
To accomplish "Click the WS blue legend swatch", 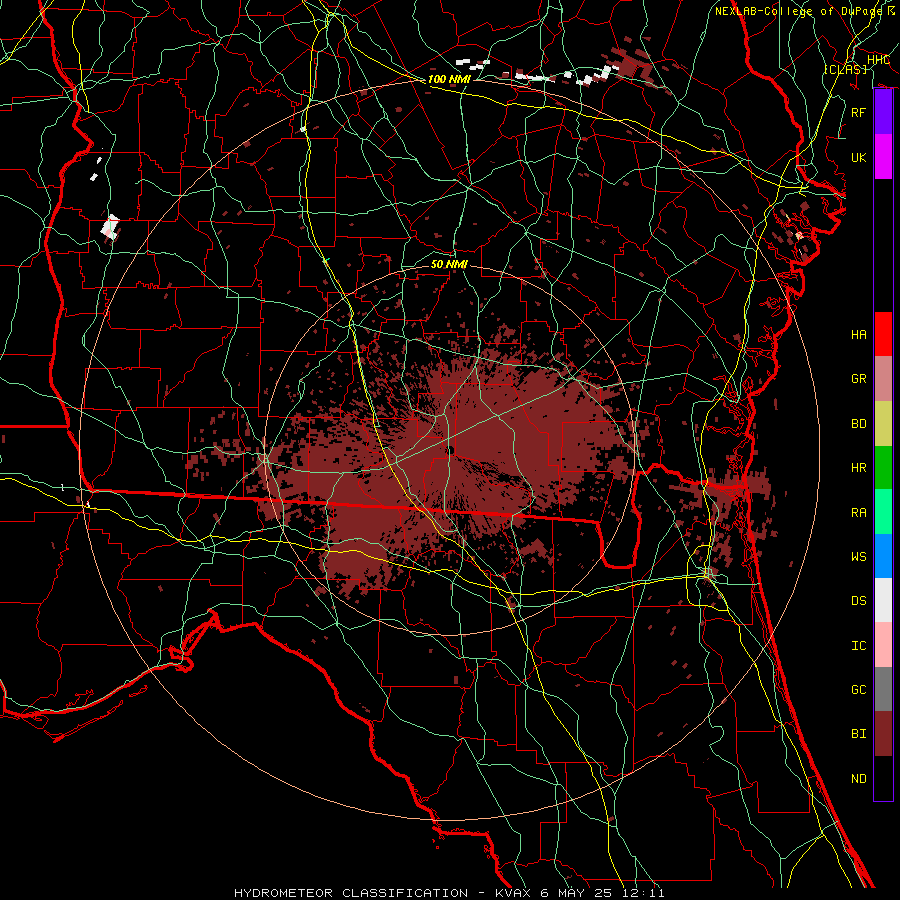I will tap(883, 556).
